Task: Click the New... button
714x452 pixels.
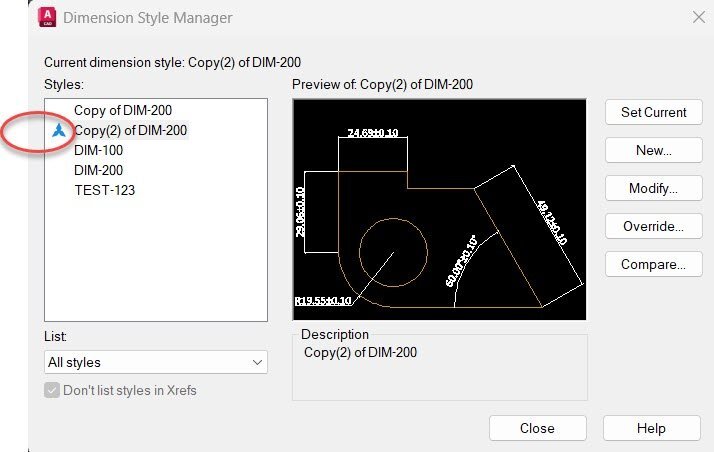Action: tap(653, 150)
